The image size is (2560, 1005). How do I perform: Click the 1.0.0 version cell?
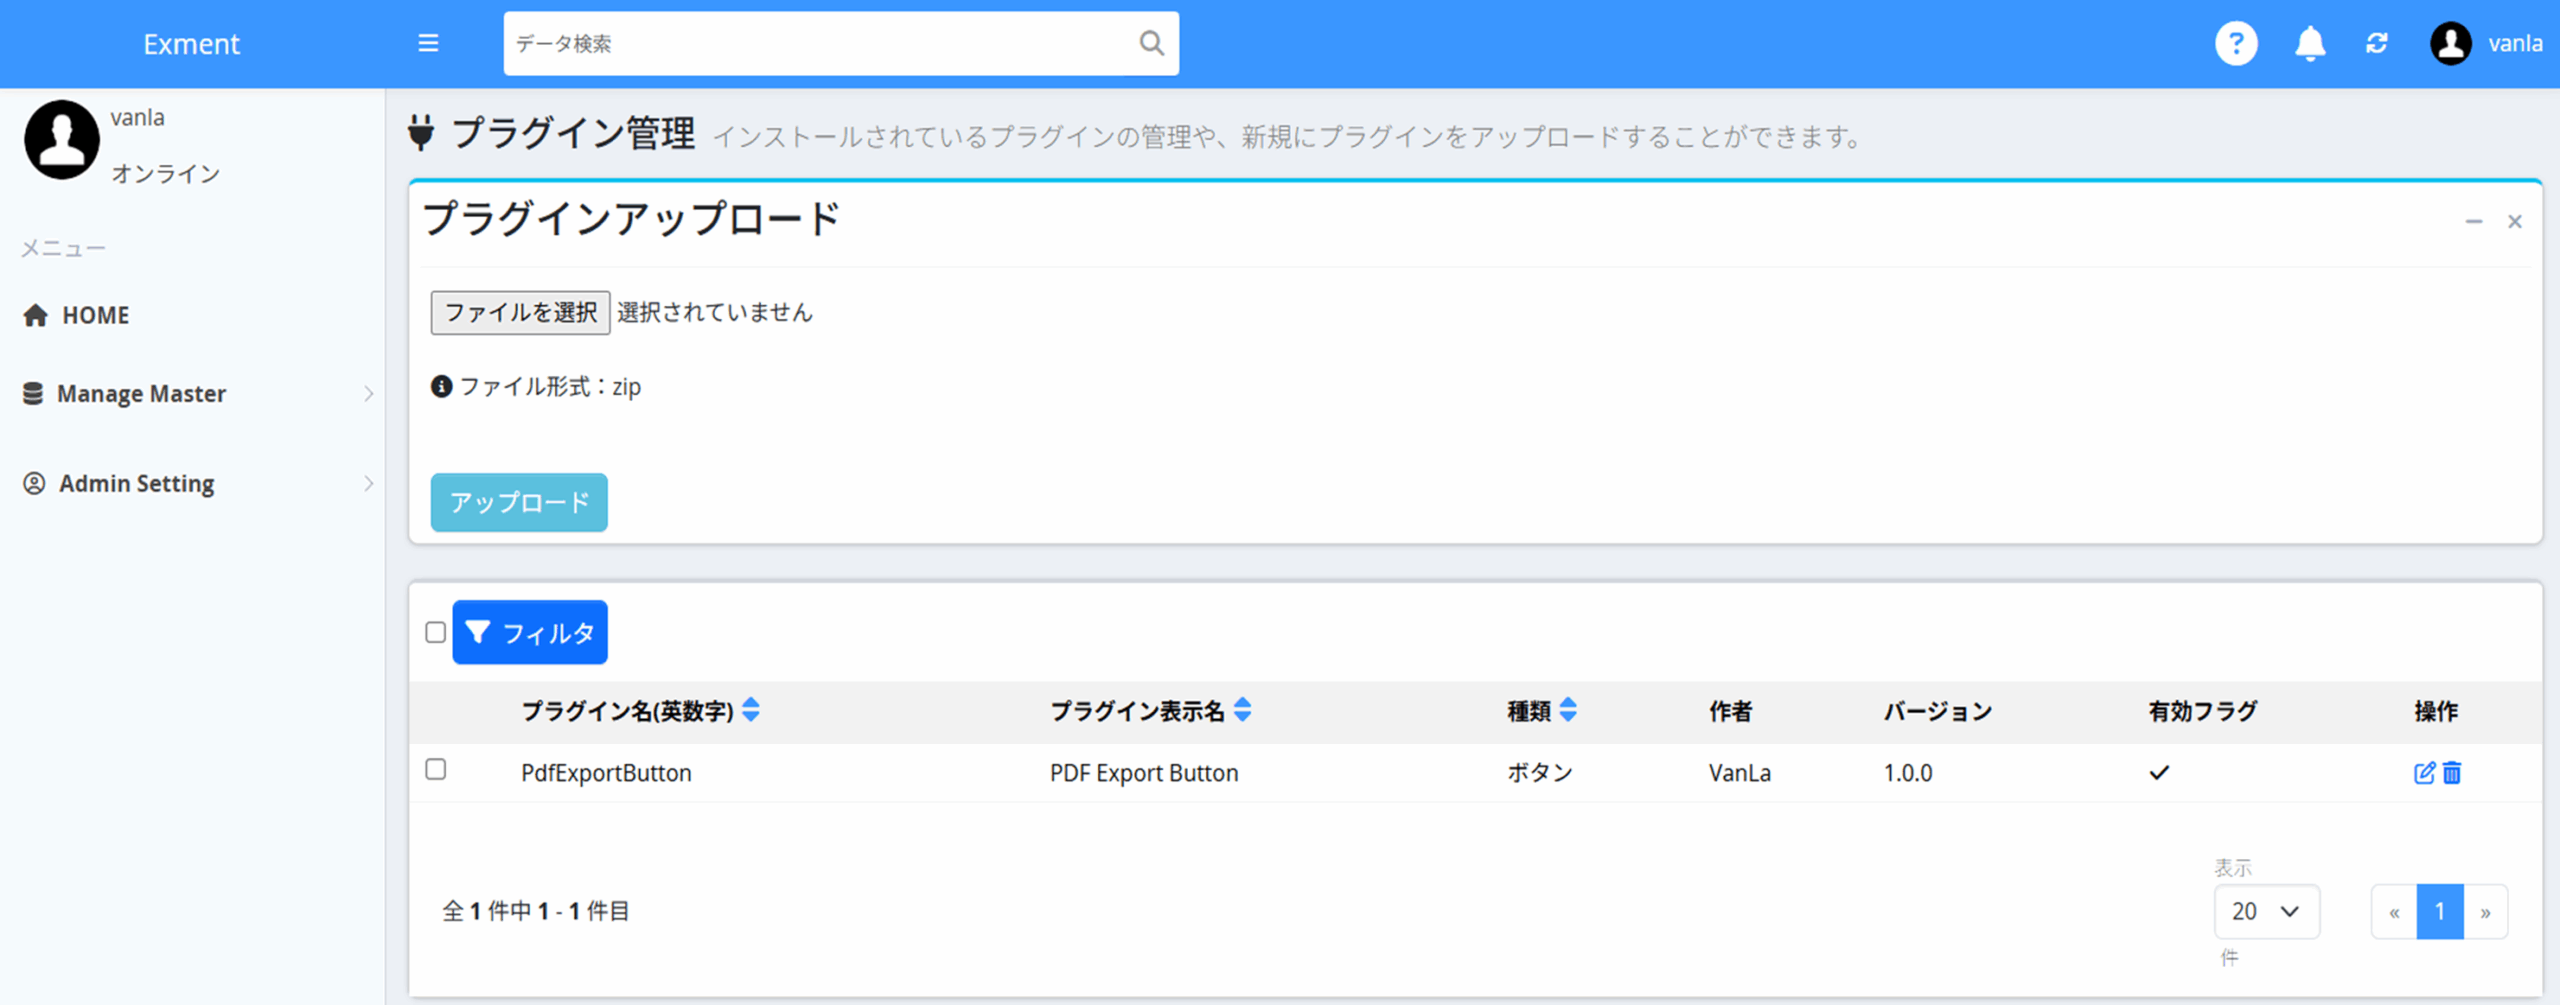[x=1908, y=772]
